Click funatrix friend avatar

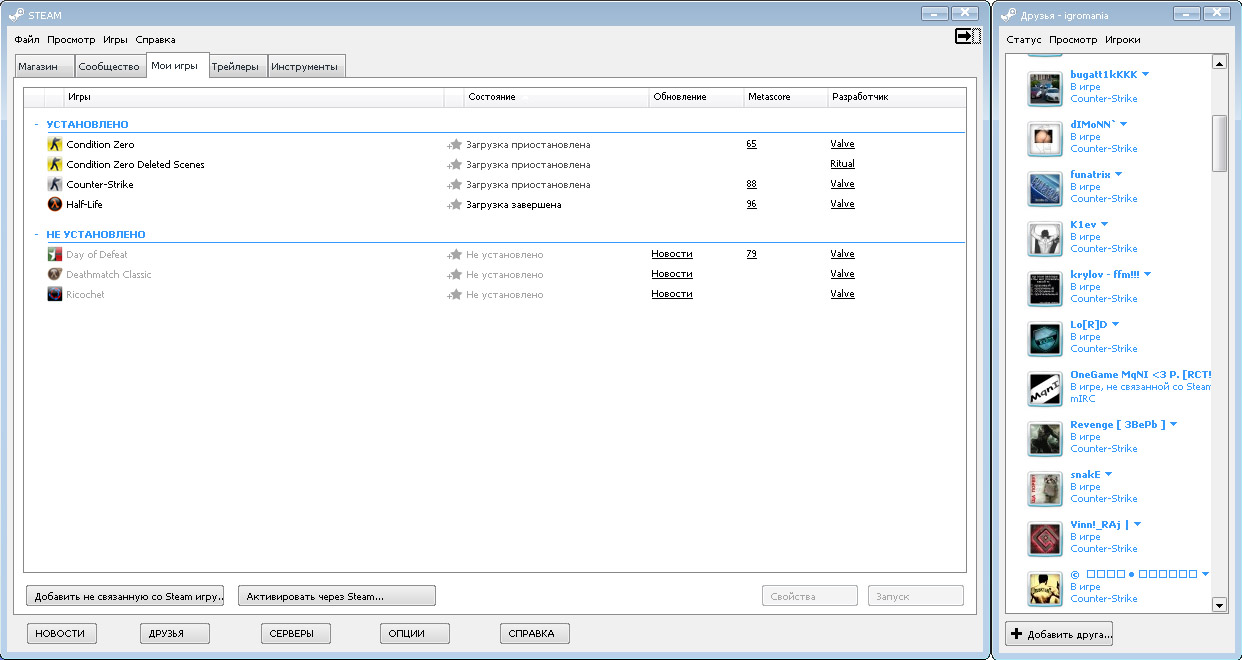point(1044,190)
